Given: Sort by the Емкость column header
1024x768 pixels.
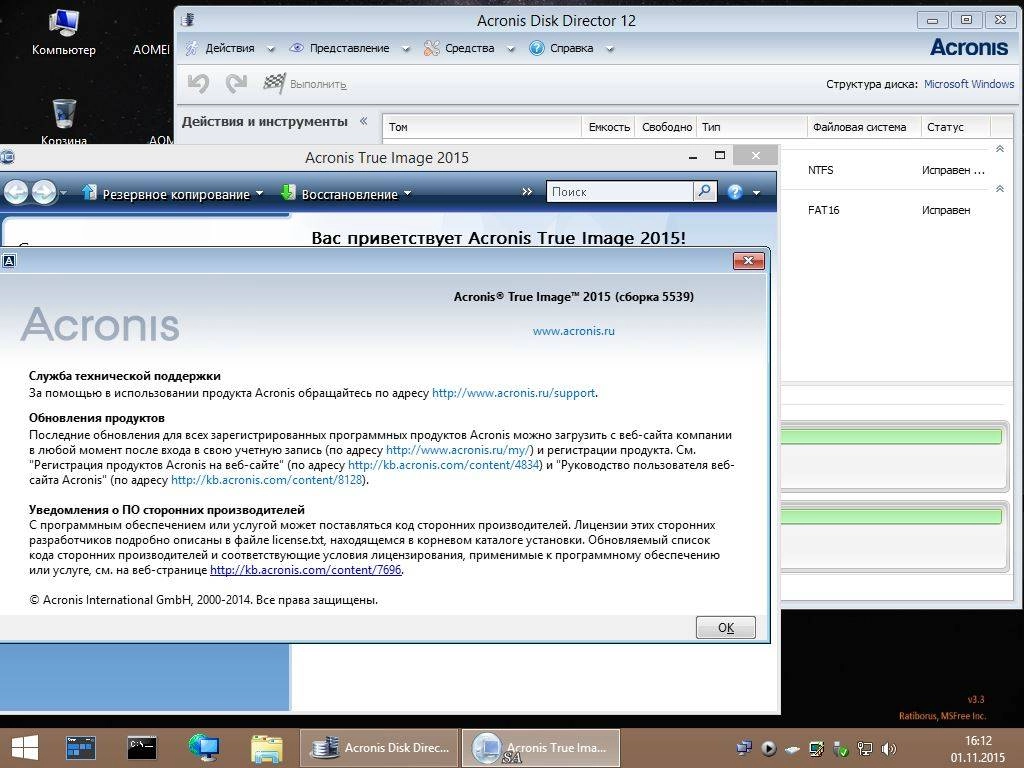Looking at the screenshot, I should click(609, 127).
